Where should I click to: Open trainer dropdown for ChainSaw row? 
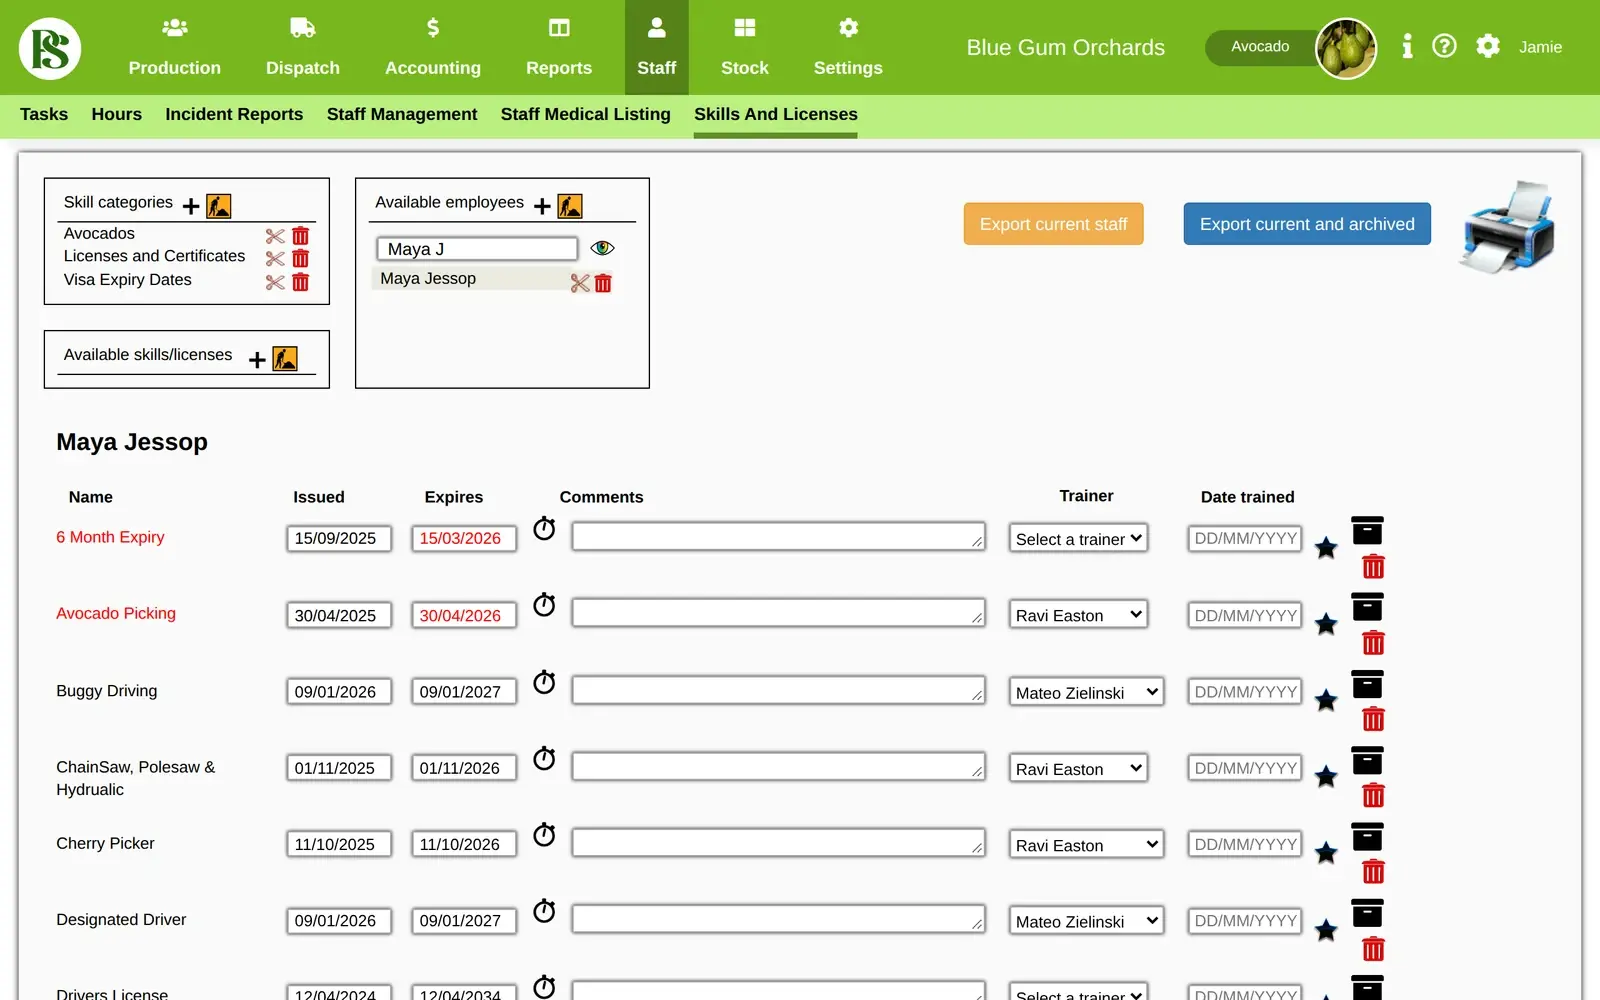1078,768
